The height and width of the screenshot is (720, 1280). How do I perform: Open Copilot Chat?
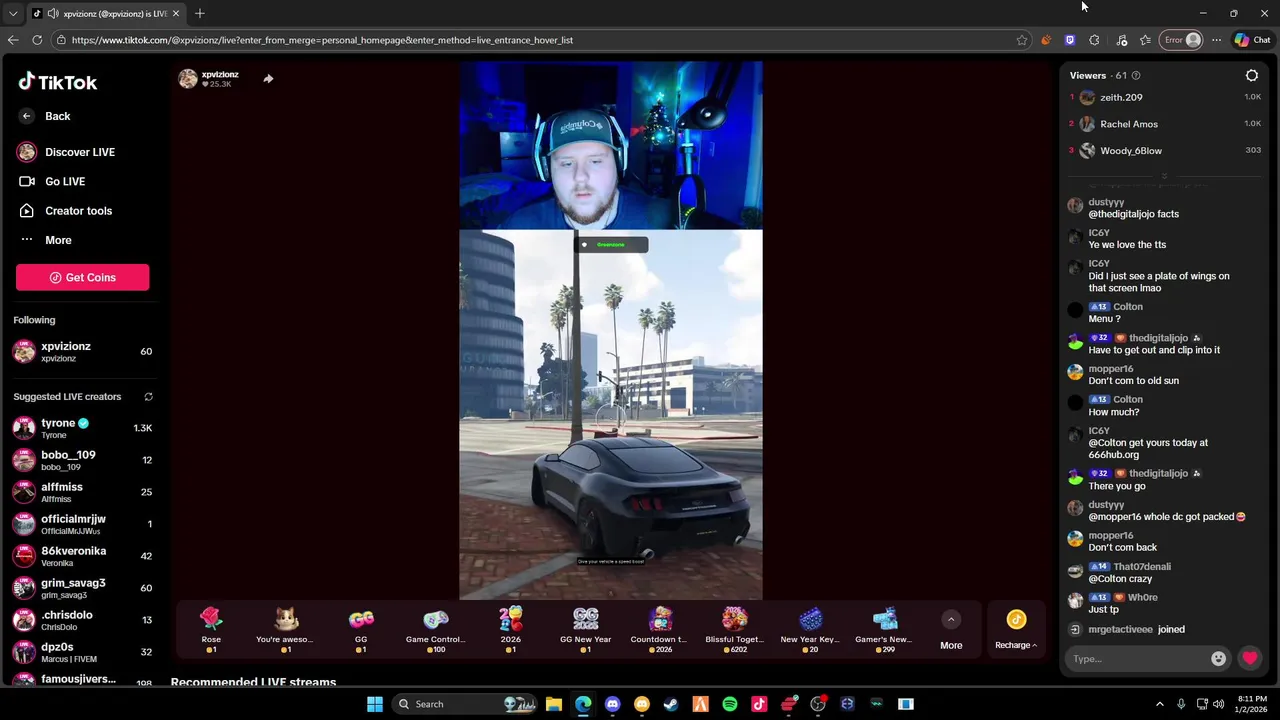(x=1252, y=40)
